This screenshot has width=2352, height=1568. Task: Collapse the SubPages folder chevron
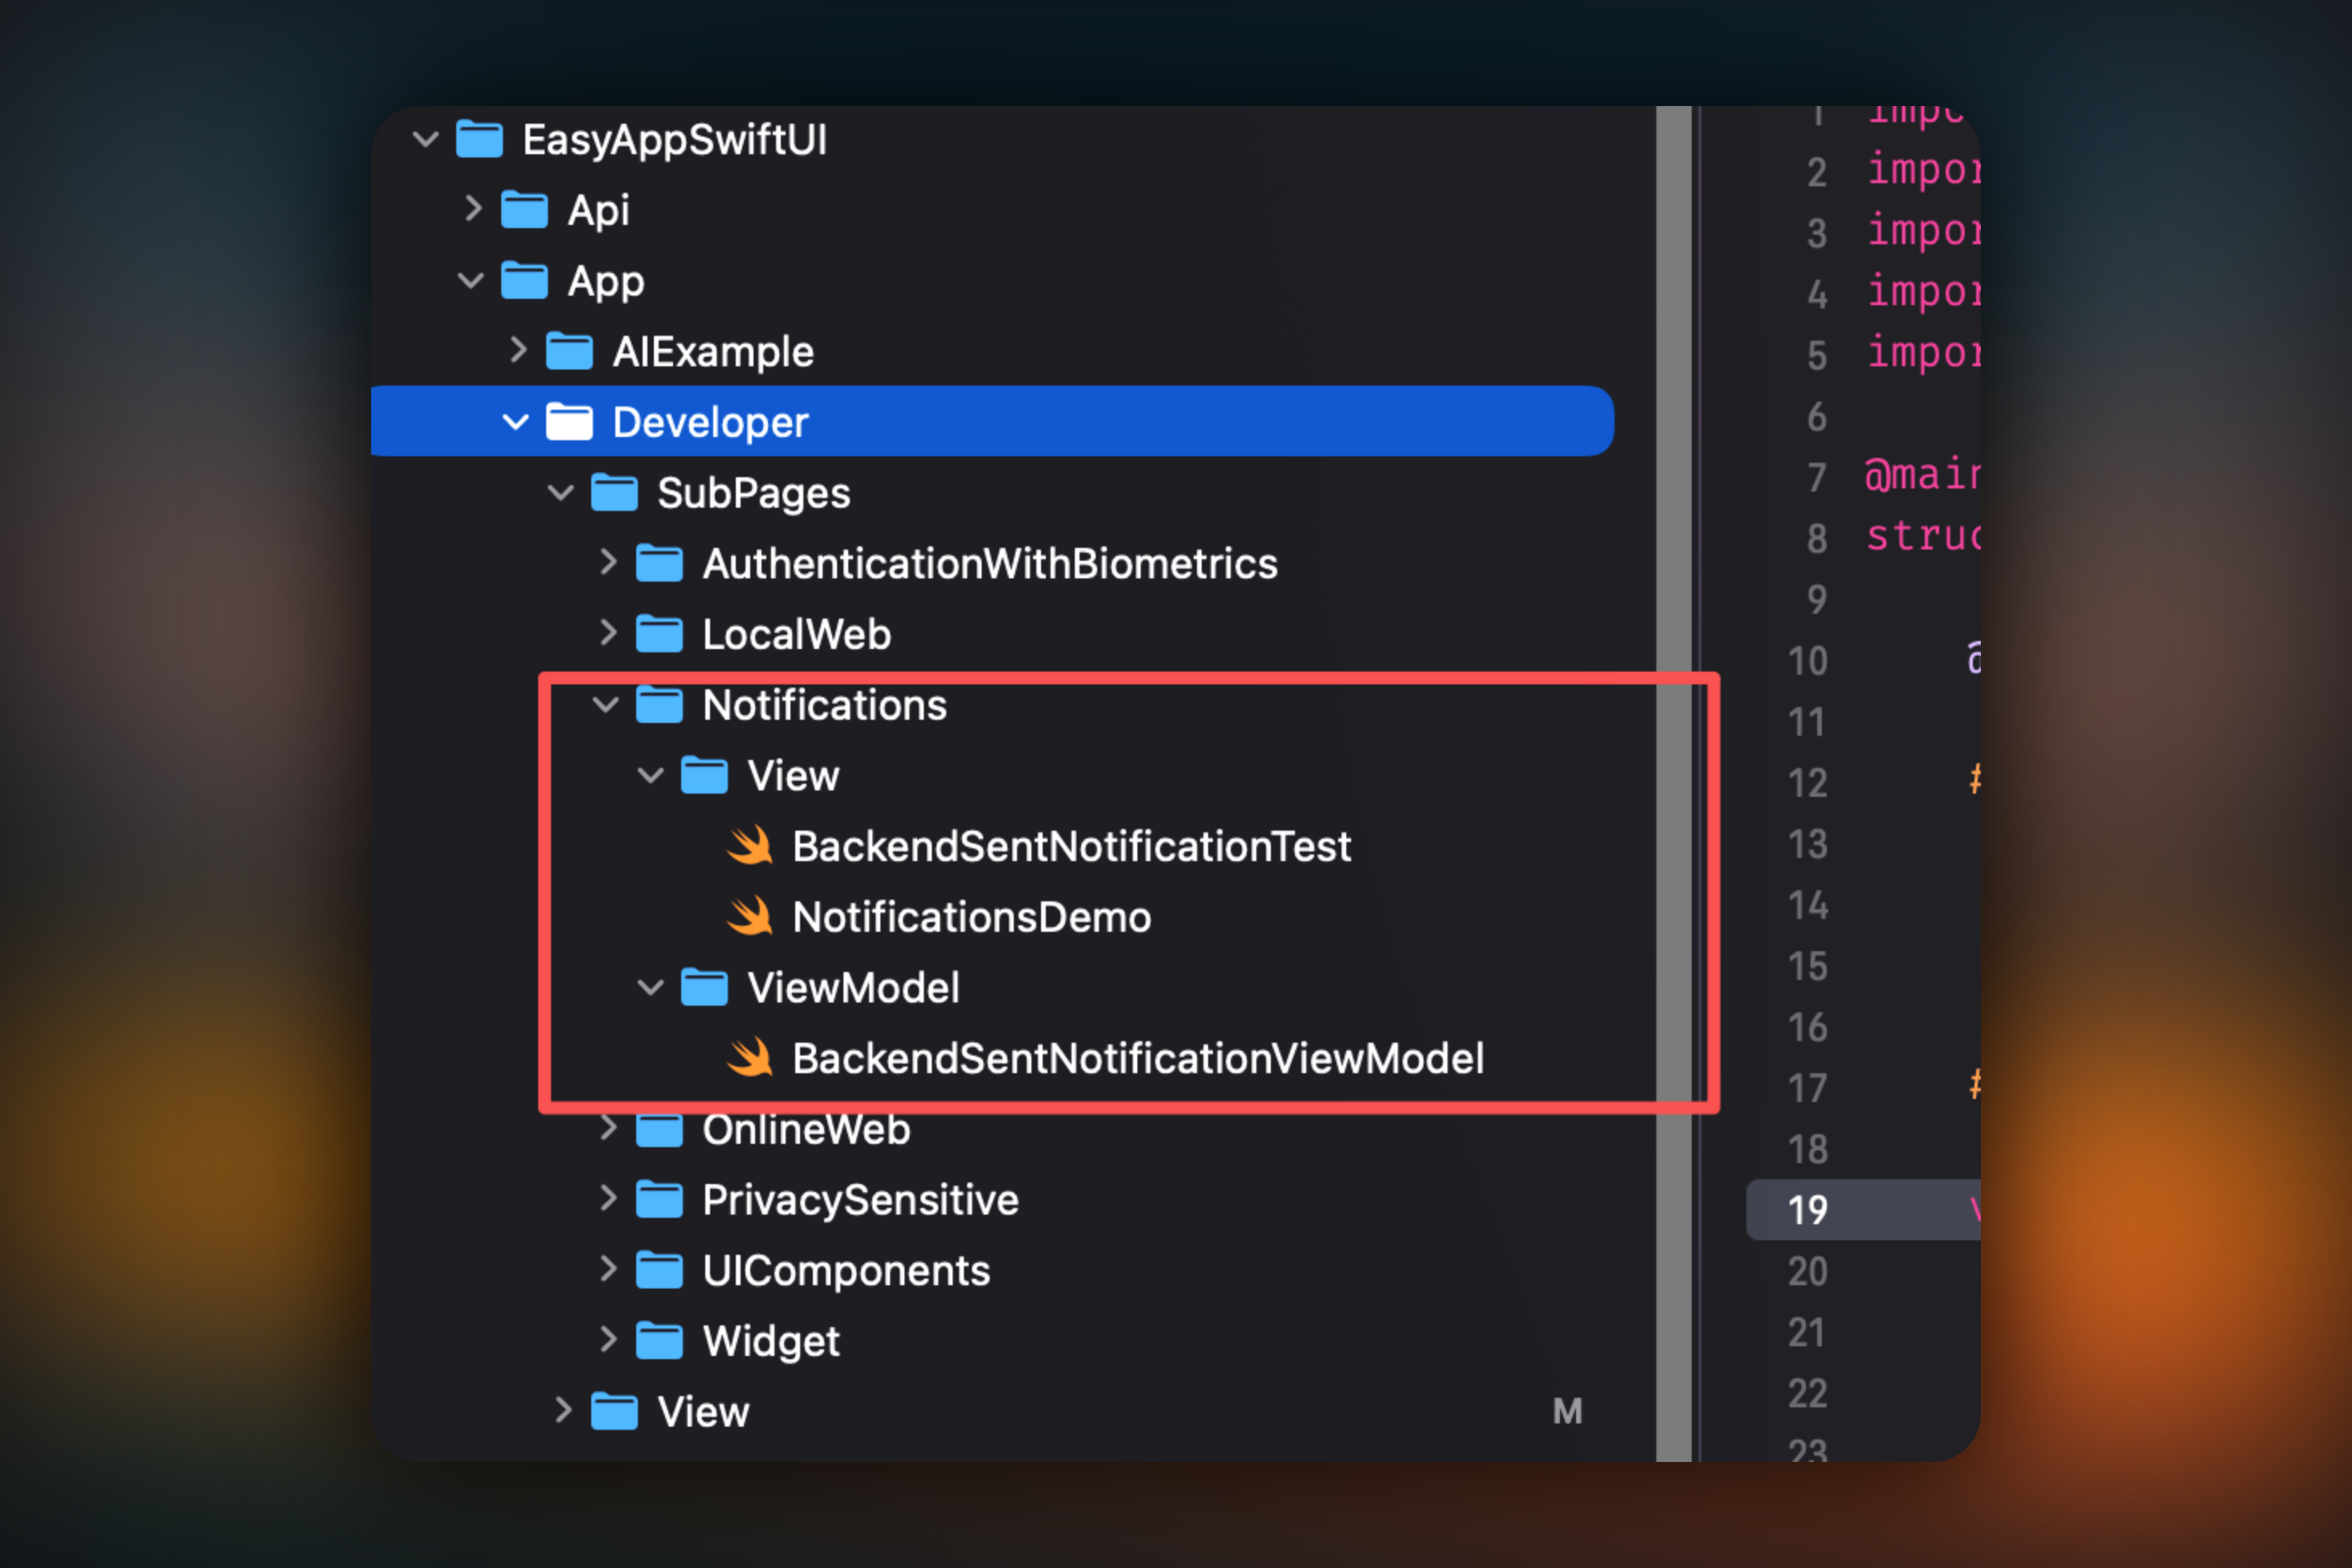click(x=561, y=493)
